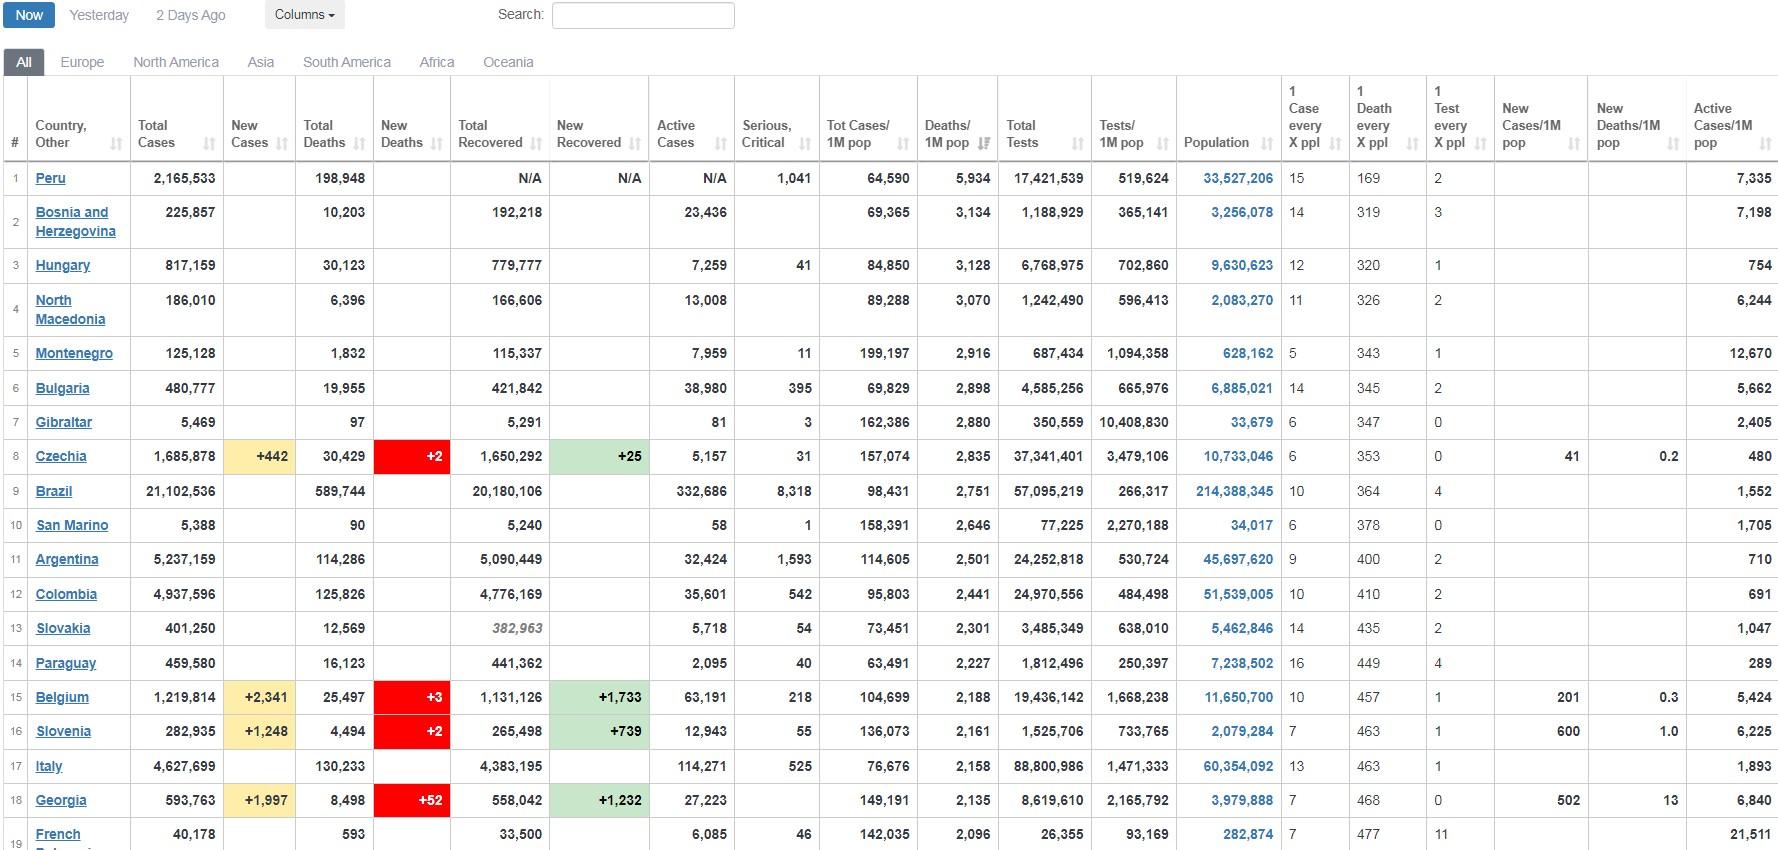The height and width of the screenshot is (850, 1778).
Task: Sort by Total Cases arrow icon
Action: click(x=209, y=144)
